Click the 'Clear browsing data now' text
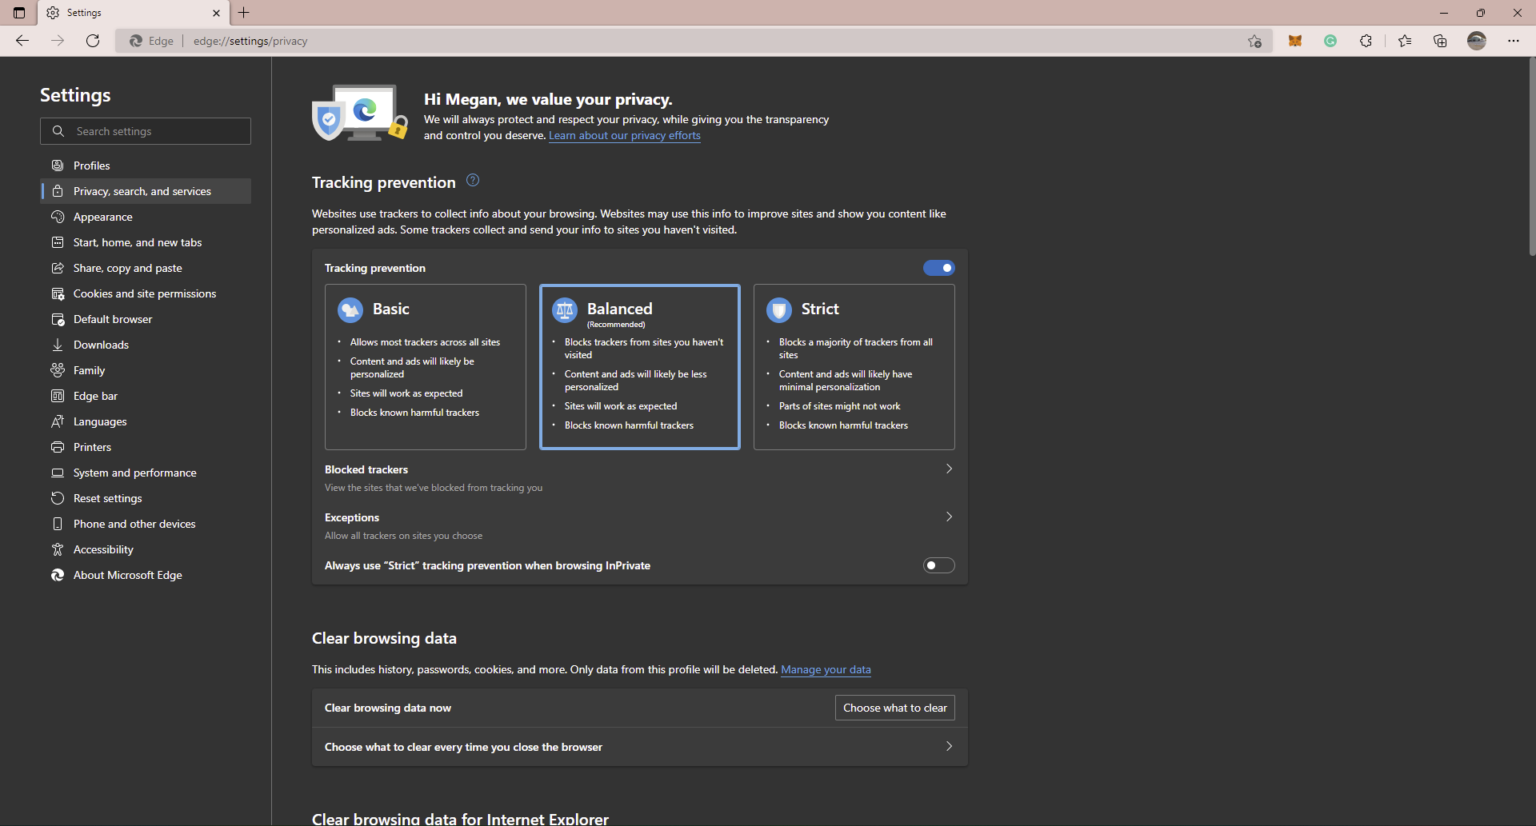The height and width of the screenshot is (826, 1536). point(388,708)
